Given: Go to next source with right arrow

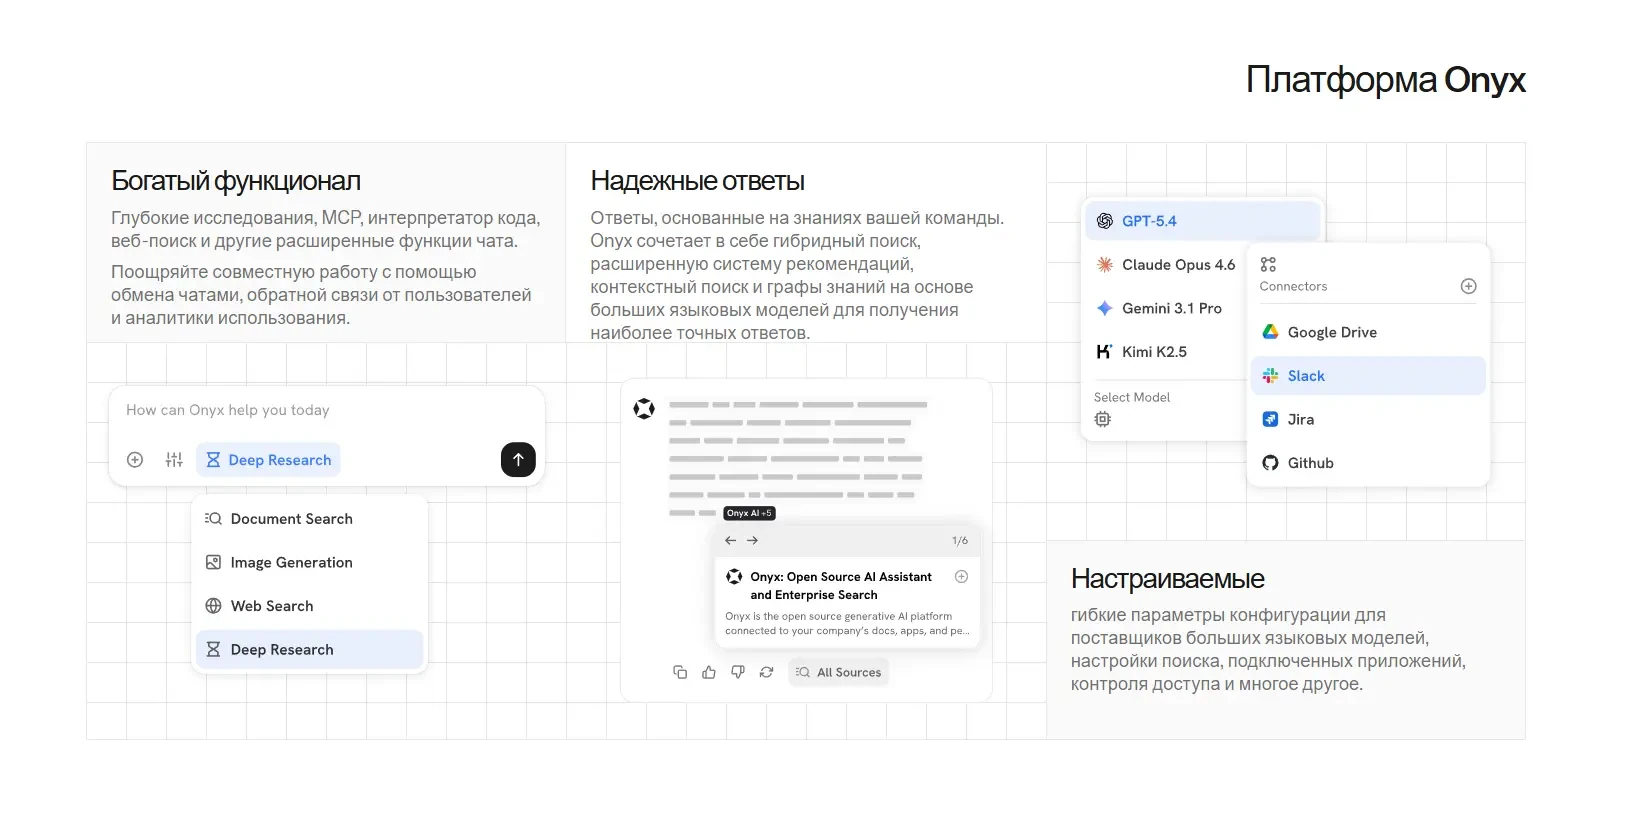Looking at the screenshot, I should pos(752,540).
